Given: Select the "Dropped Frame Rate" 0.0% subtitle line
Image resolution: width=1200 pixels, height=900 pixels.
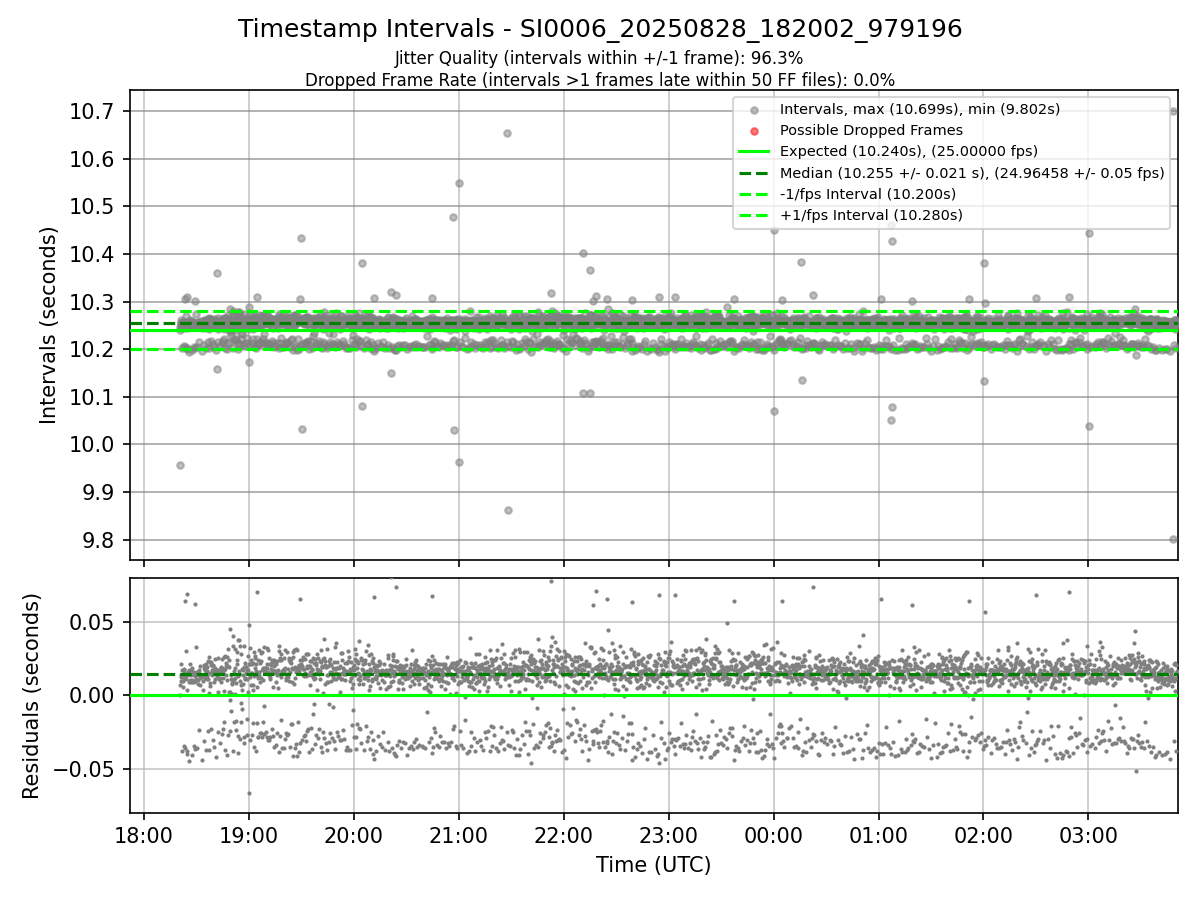Looking at the screenshot, I should click(600, 80).
